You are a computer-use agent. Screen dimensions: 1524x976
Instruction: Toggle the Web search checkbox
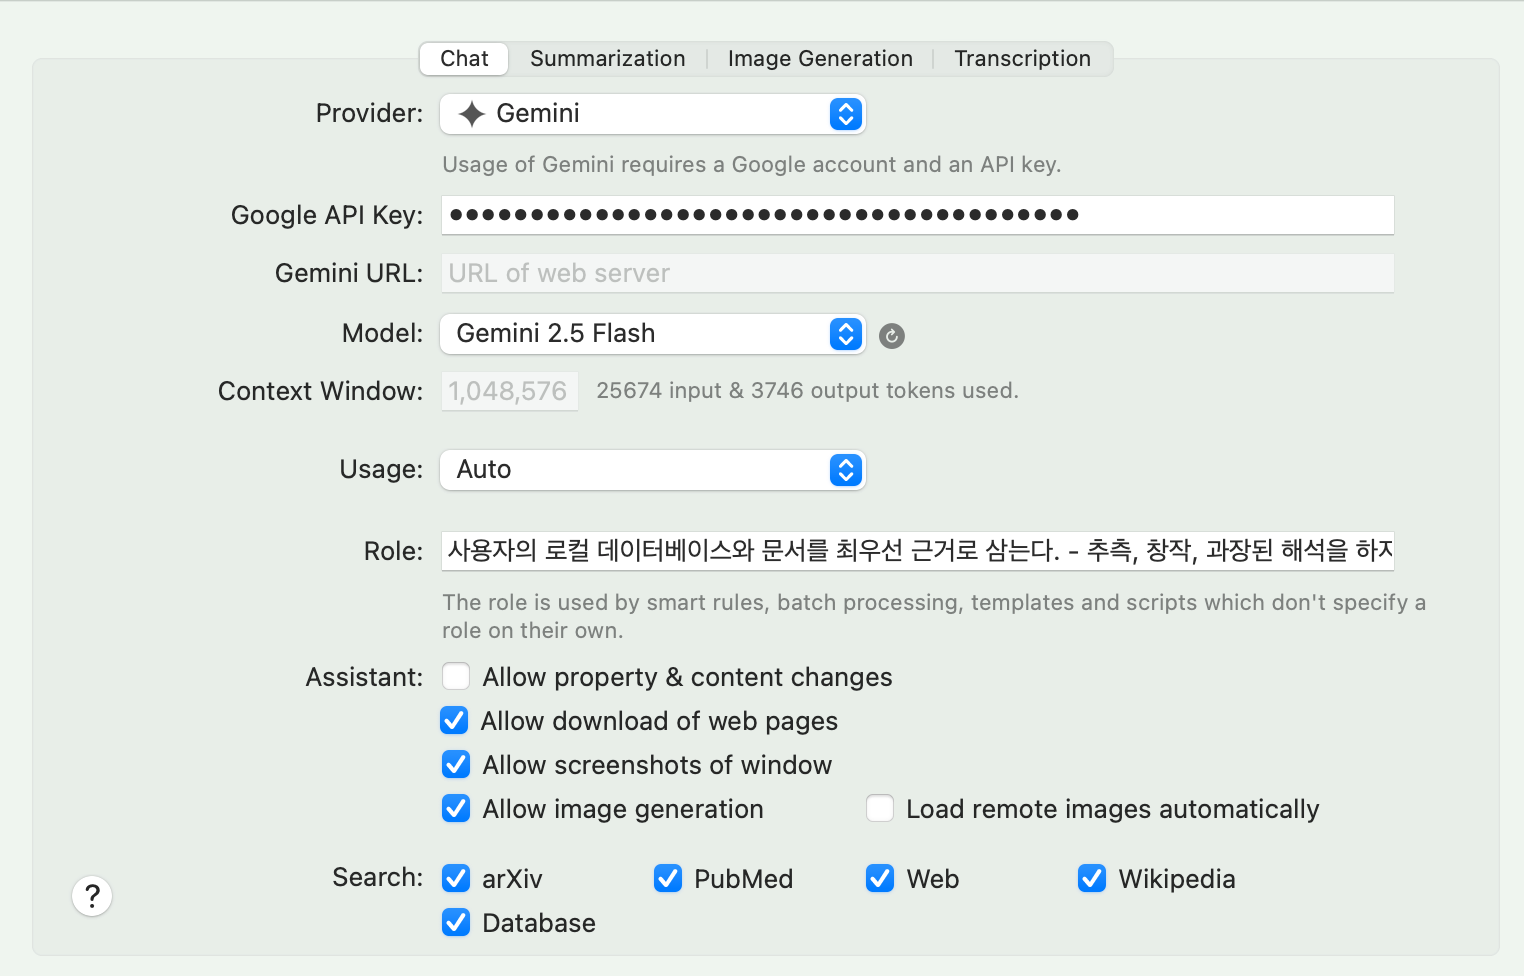880,879
